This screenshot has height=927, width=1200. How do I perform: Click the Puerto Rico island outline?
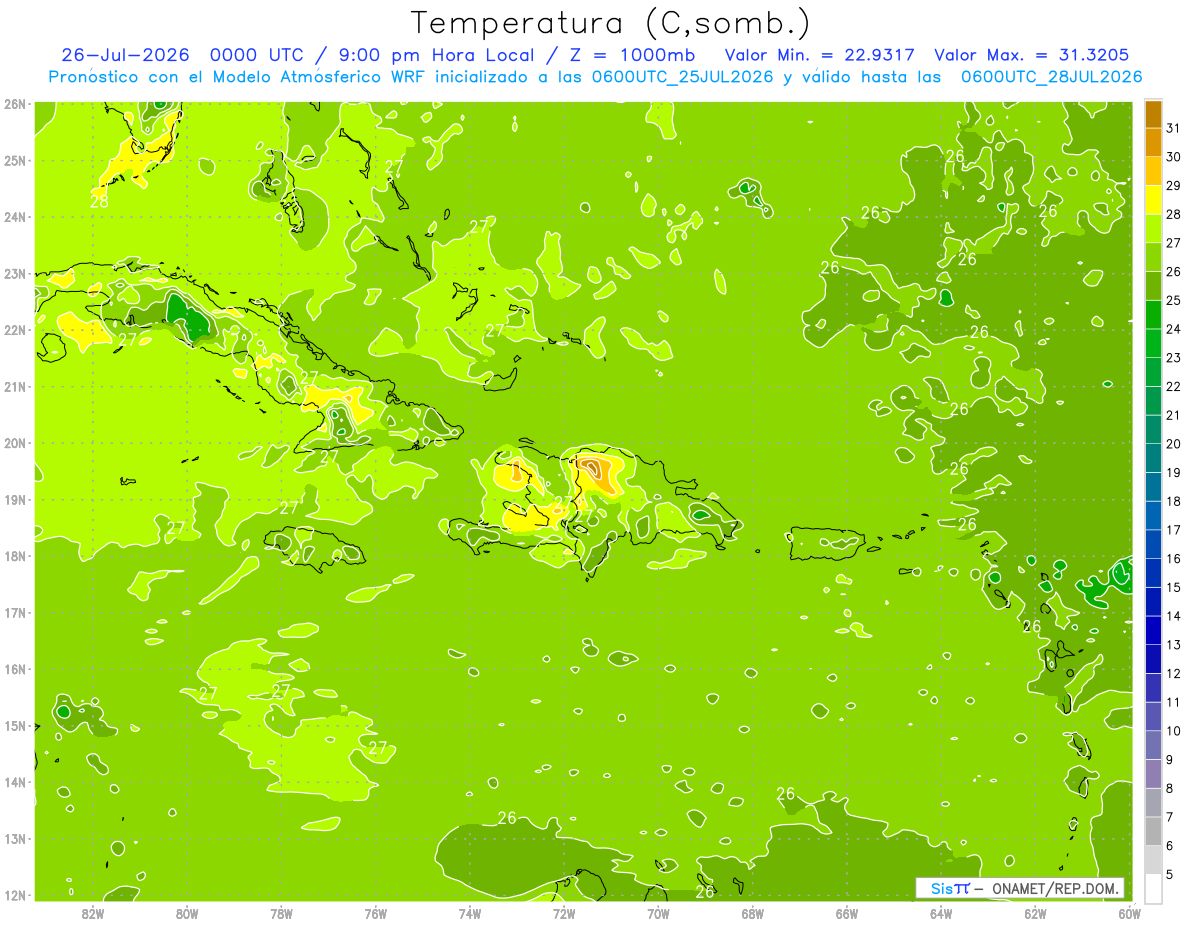point(826,545)
